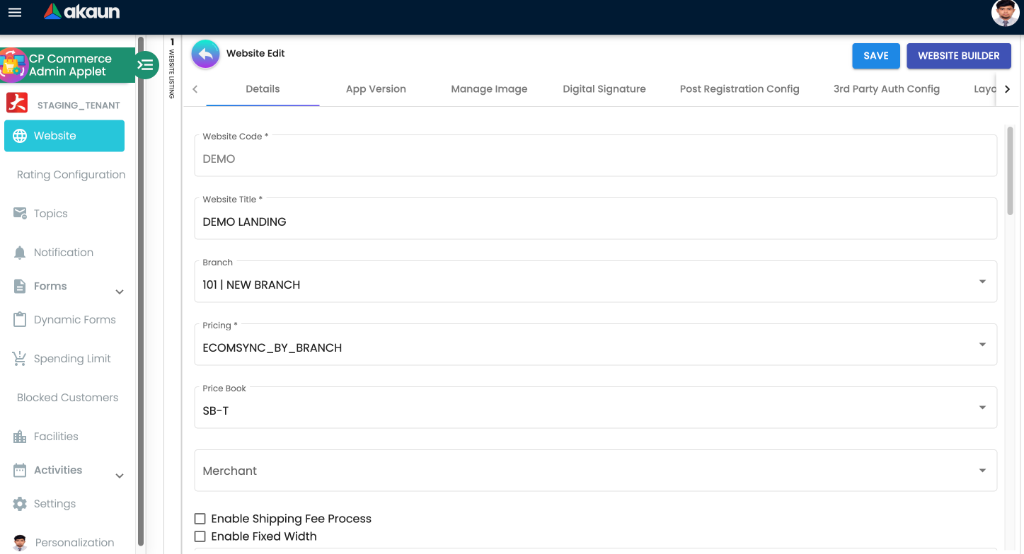Click the Website Code input field
Viewport: 1024px width, 554px height.
pos(596,155)
